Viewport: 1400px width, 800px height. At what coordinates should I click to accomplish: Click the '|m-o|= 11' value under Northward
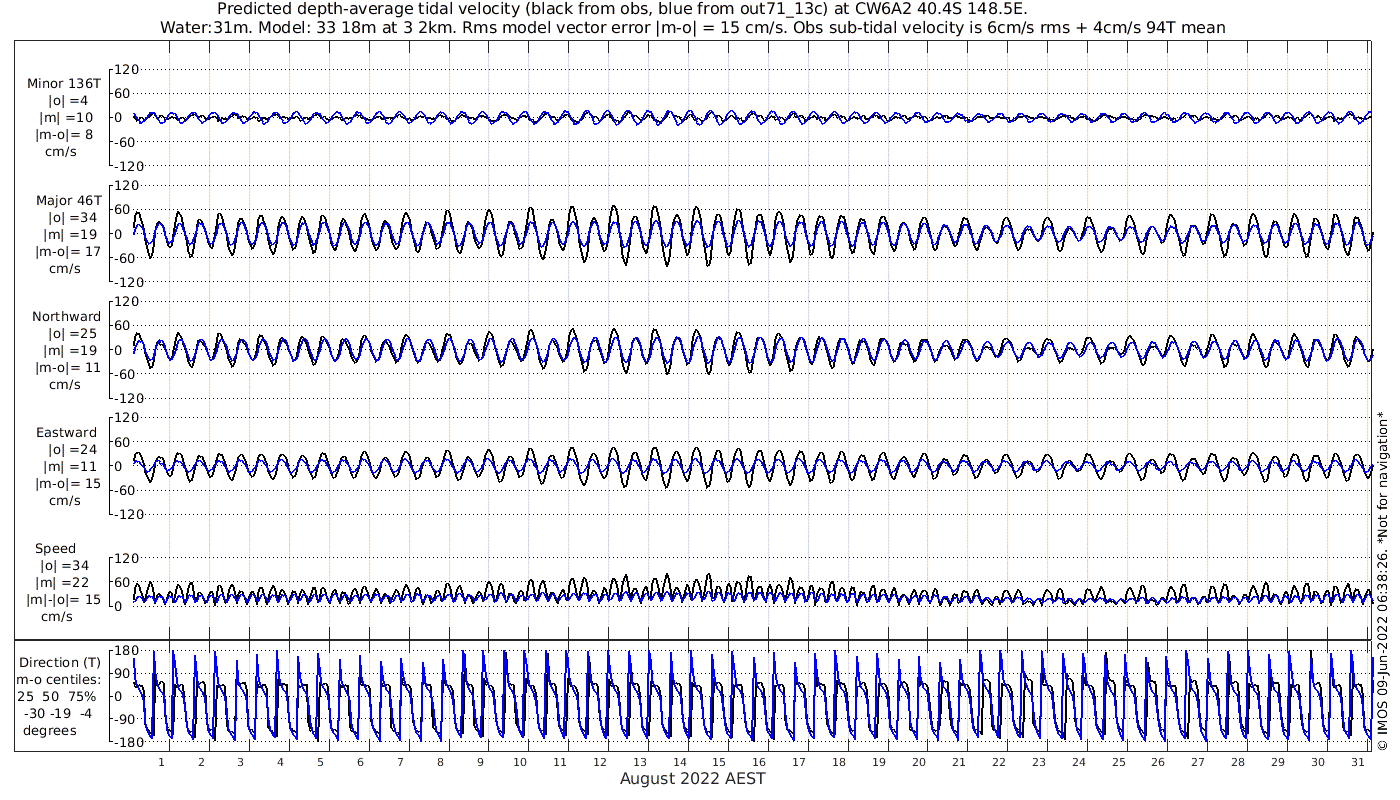(x=68, y=367)
